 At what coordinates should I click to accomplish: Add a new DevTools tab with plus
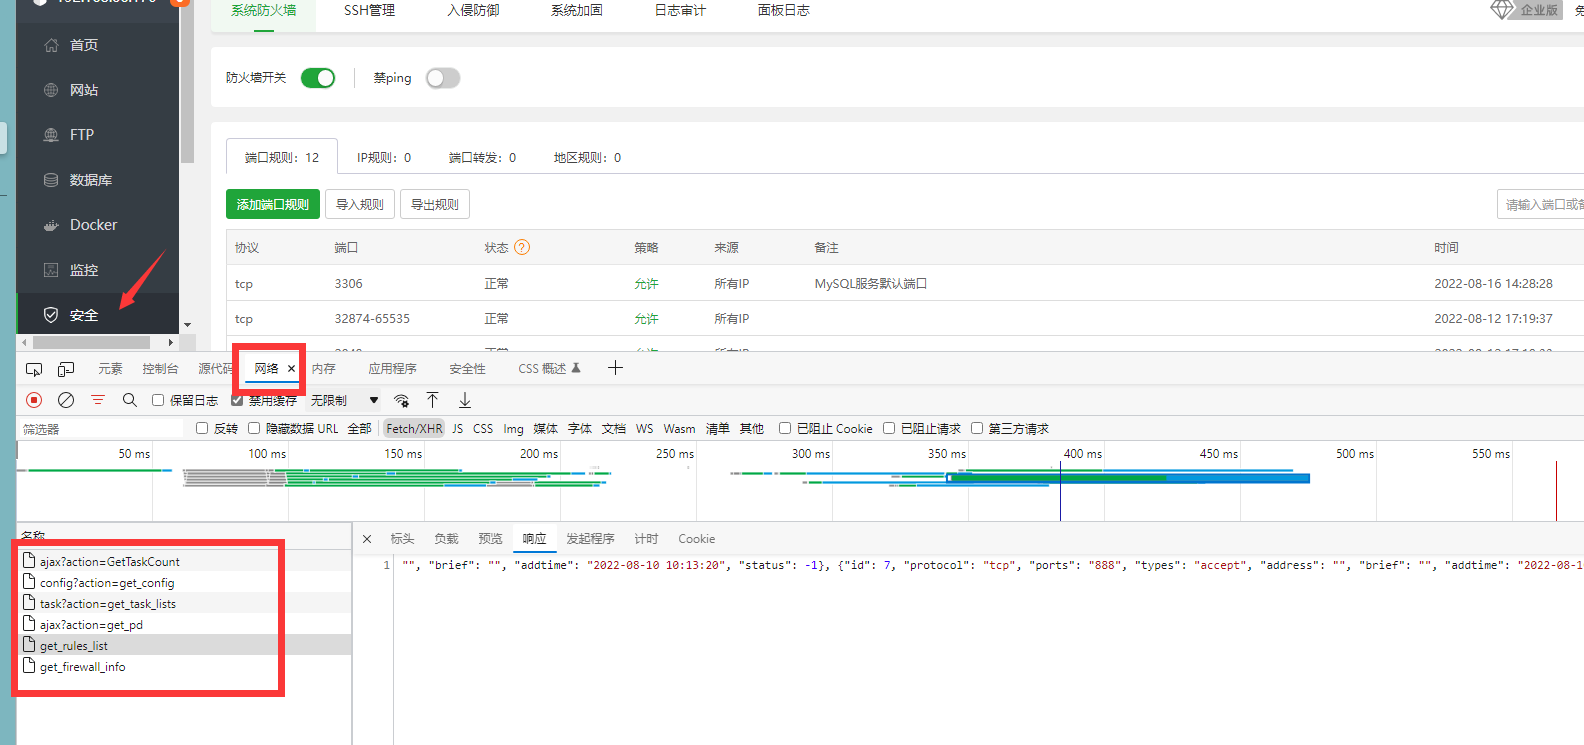(615, 368)
